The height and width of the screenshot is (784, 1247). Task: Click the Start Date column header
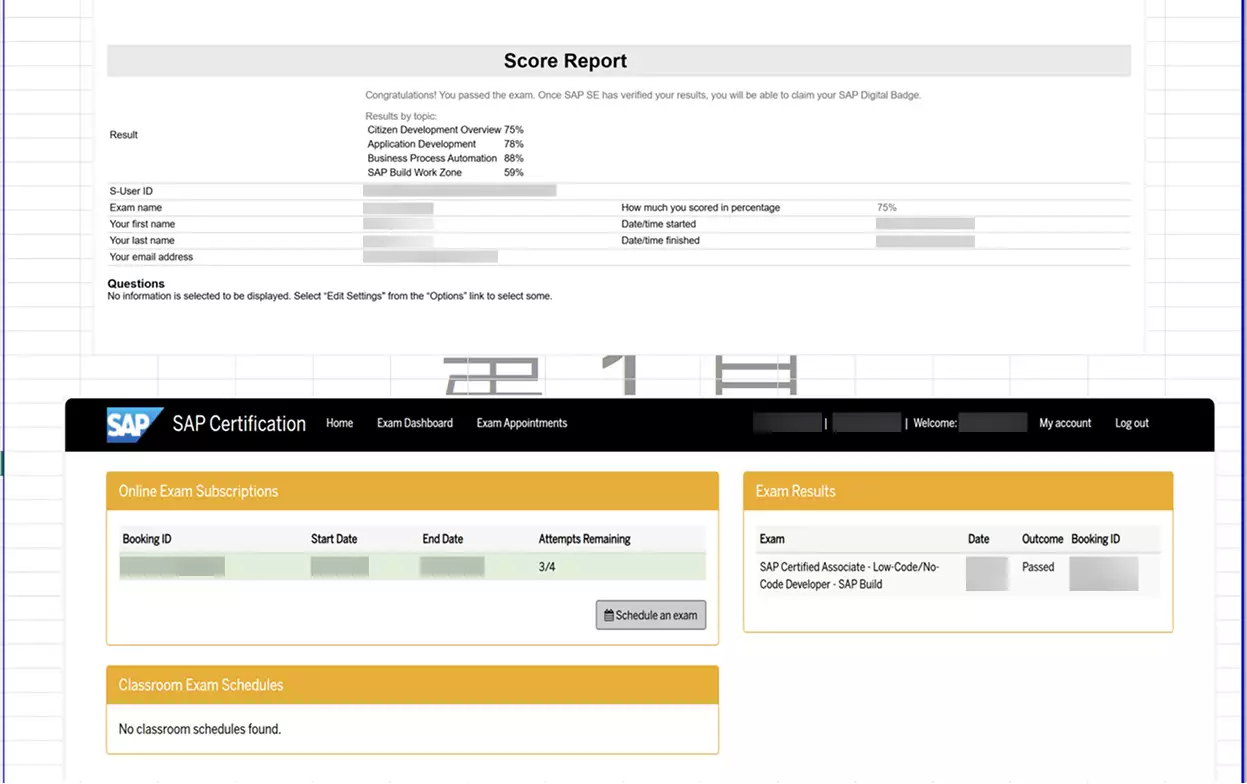pyautogui.click(x=334, y=539)
